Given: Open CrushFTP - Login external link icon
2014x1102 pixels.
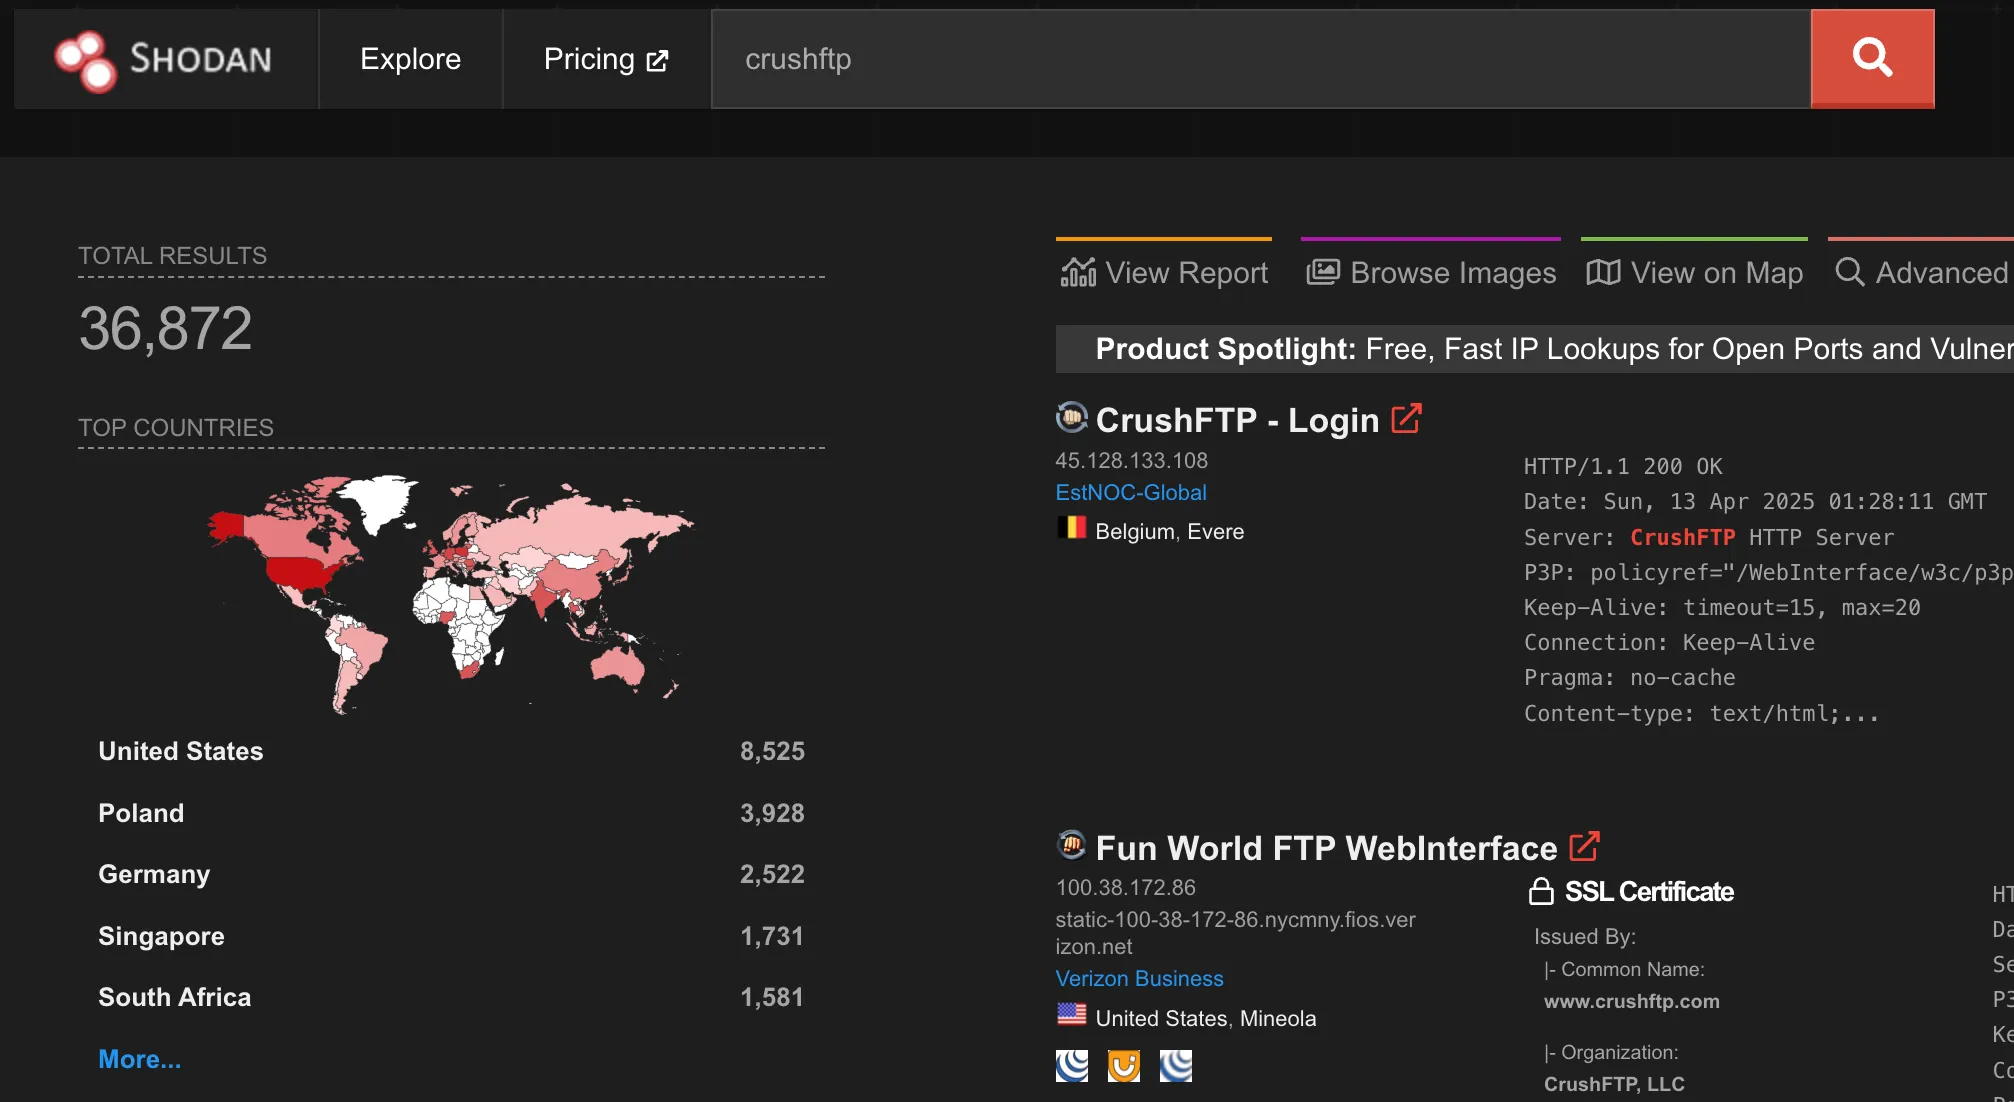Looking at the screenshot, I should [1406, 419].
